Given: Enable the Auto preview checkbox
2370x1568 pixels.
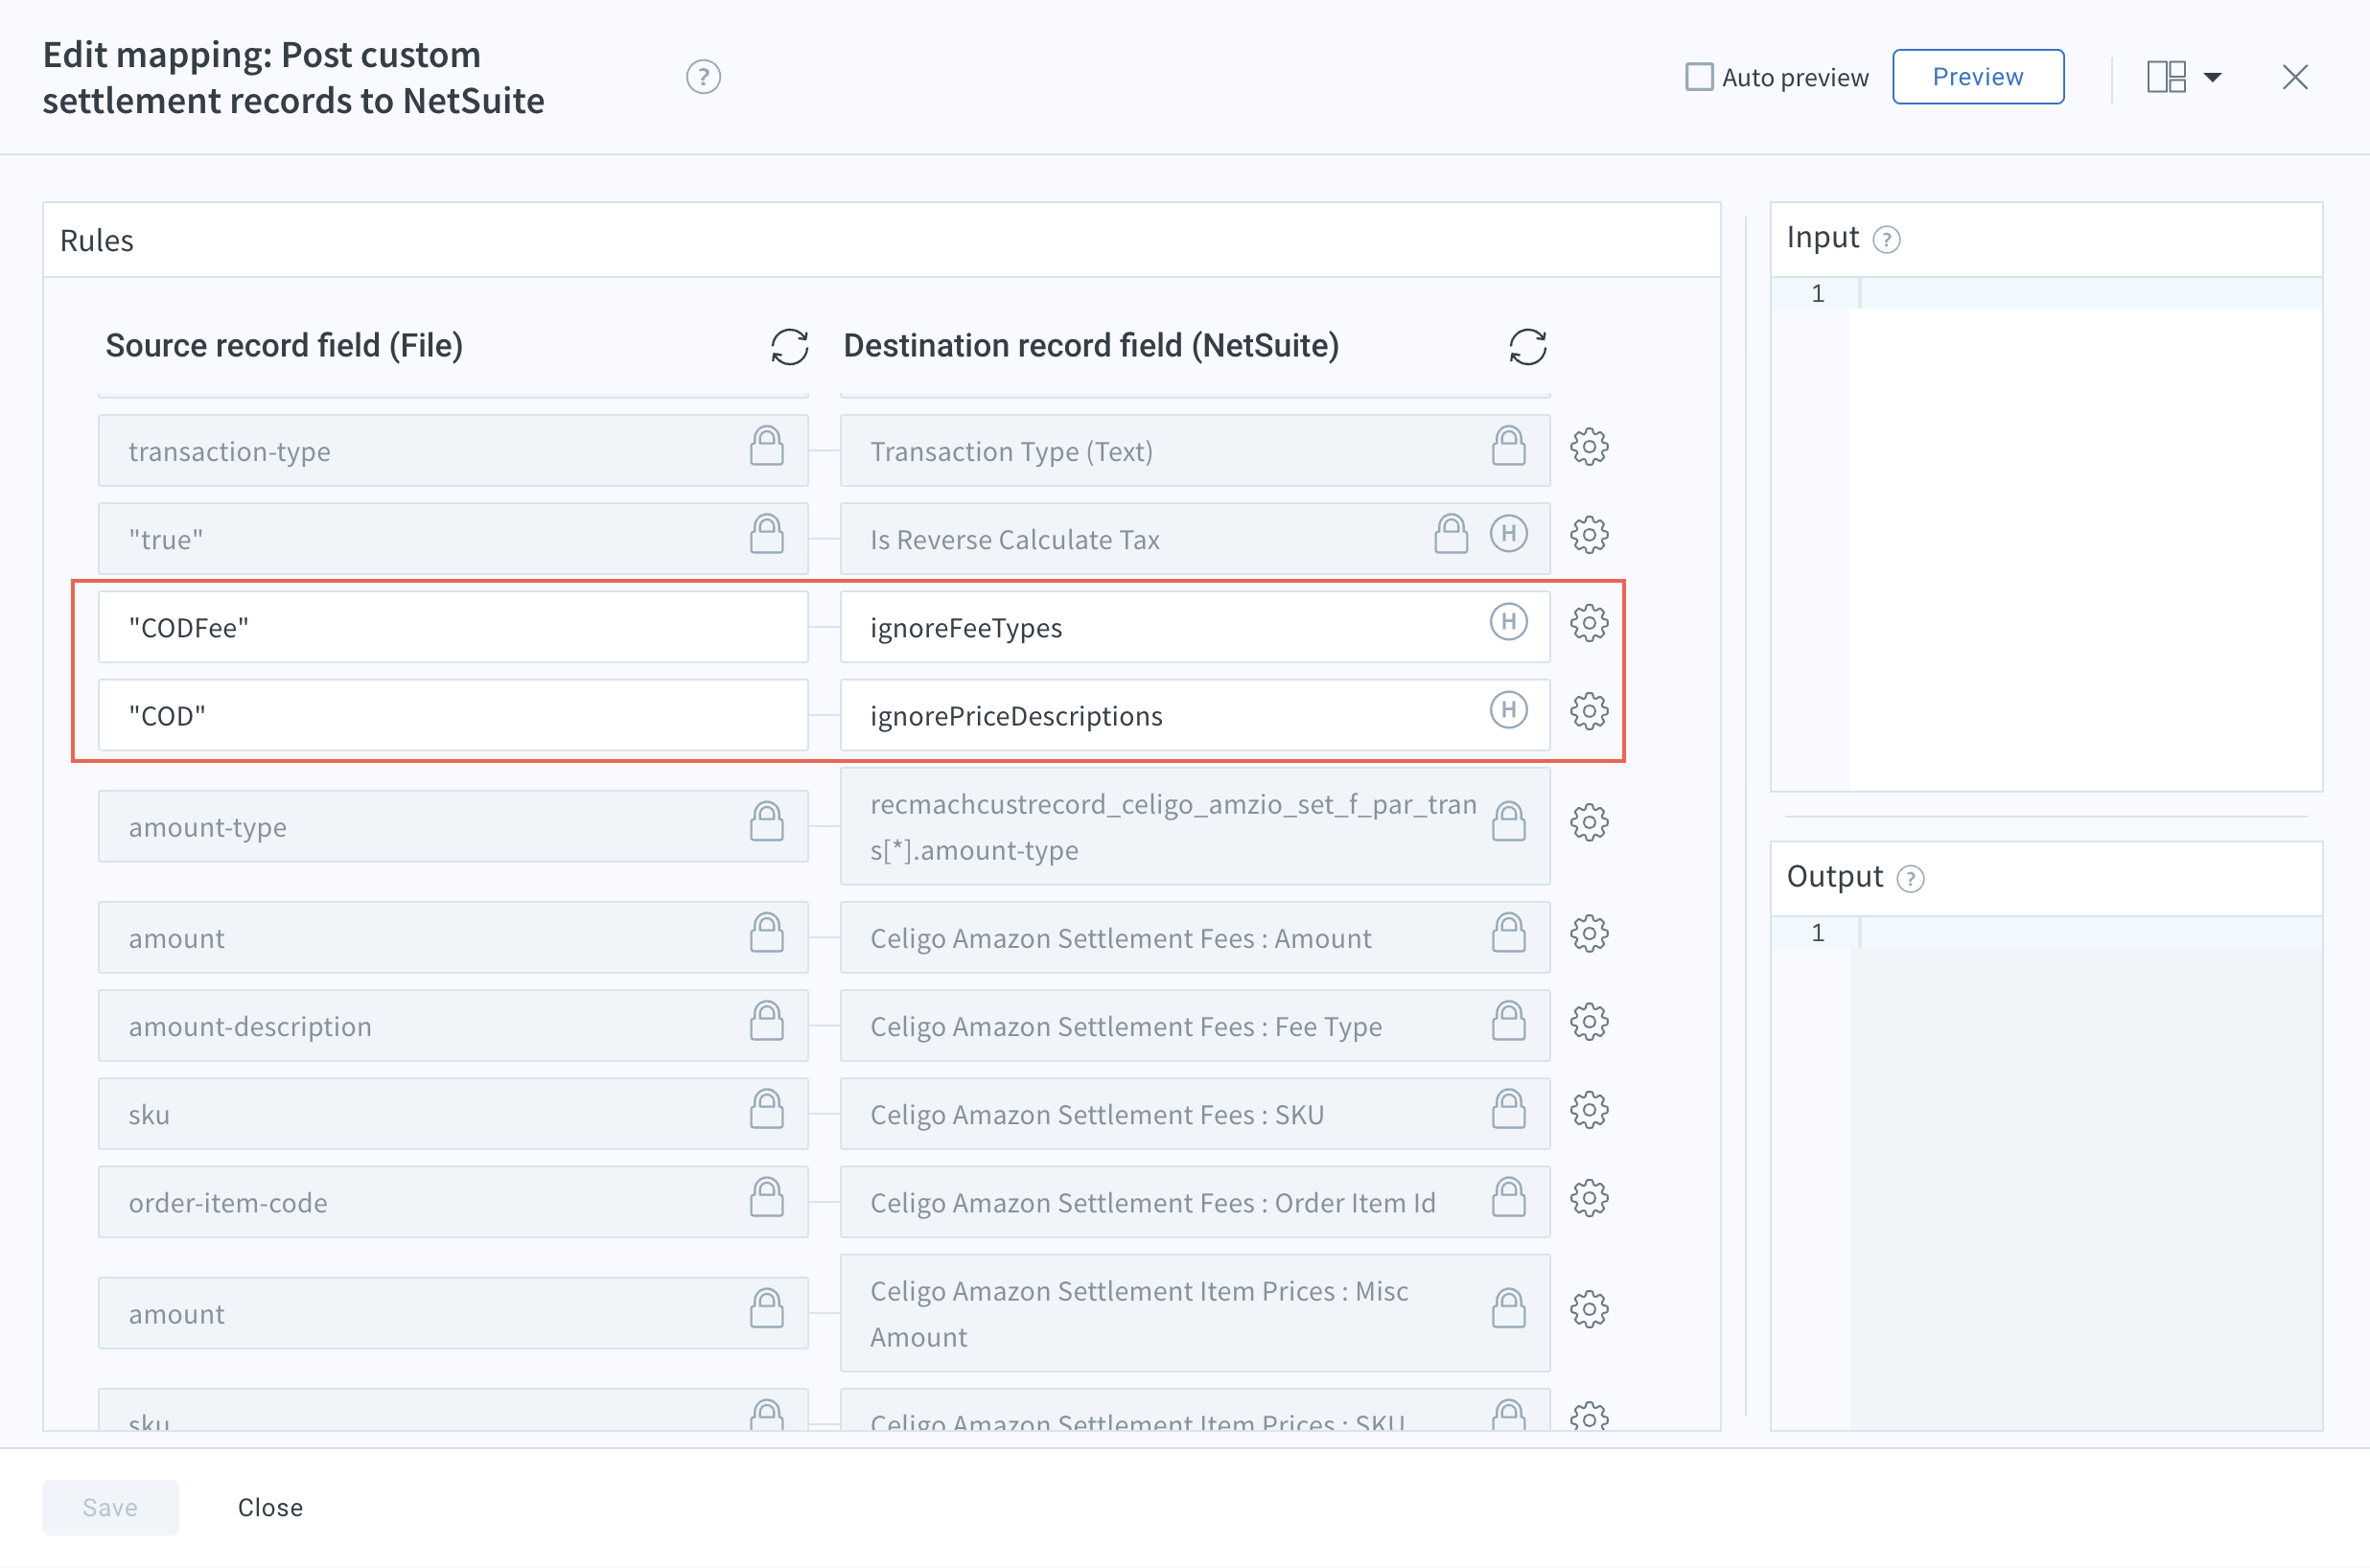Looking at the screenshot, I should [x=1699, y=77].
